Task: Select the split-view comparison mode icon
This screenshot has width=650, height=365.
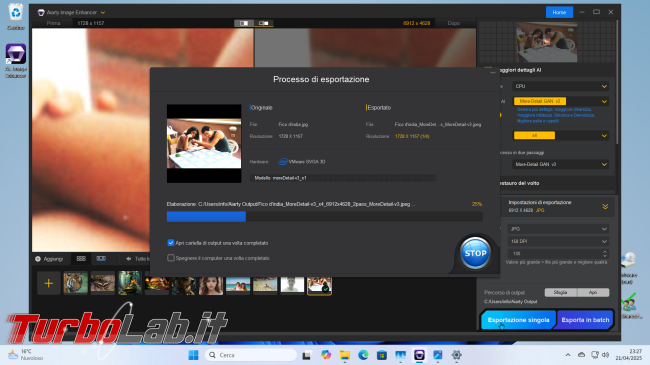Action: (244, 23)
